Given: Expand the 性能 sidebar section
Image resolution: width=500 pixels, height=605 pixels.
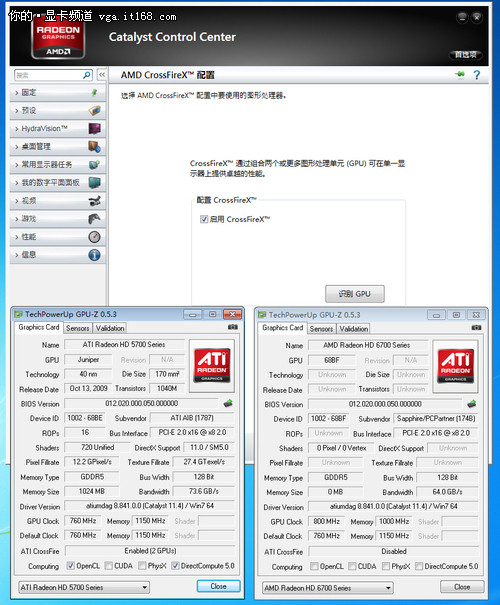Looking at the screenshot, I should tap(58, 237).
